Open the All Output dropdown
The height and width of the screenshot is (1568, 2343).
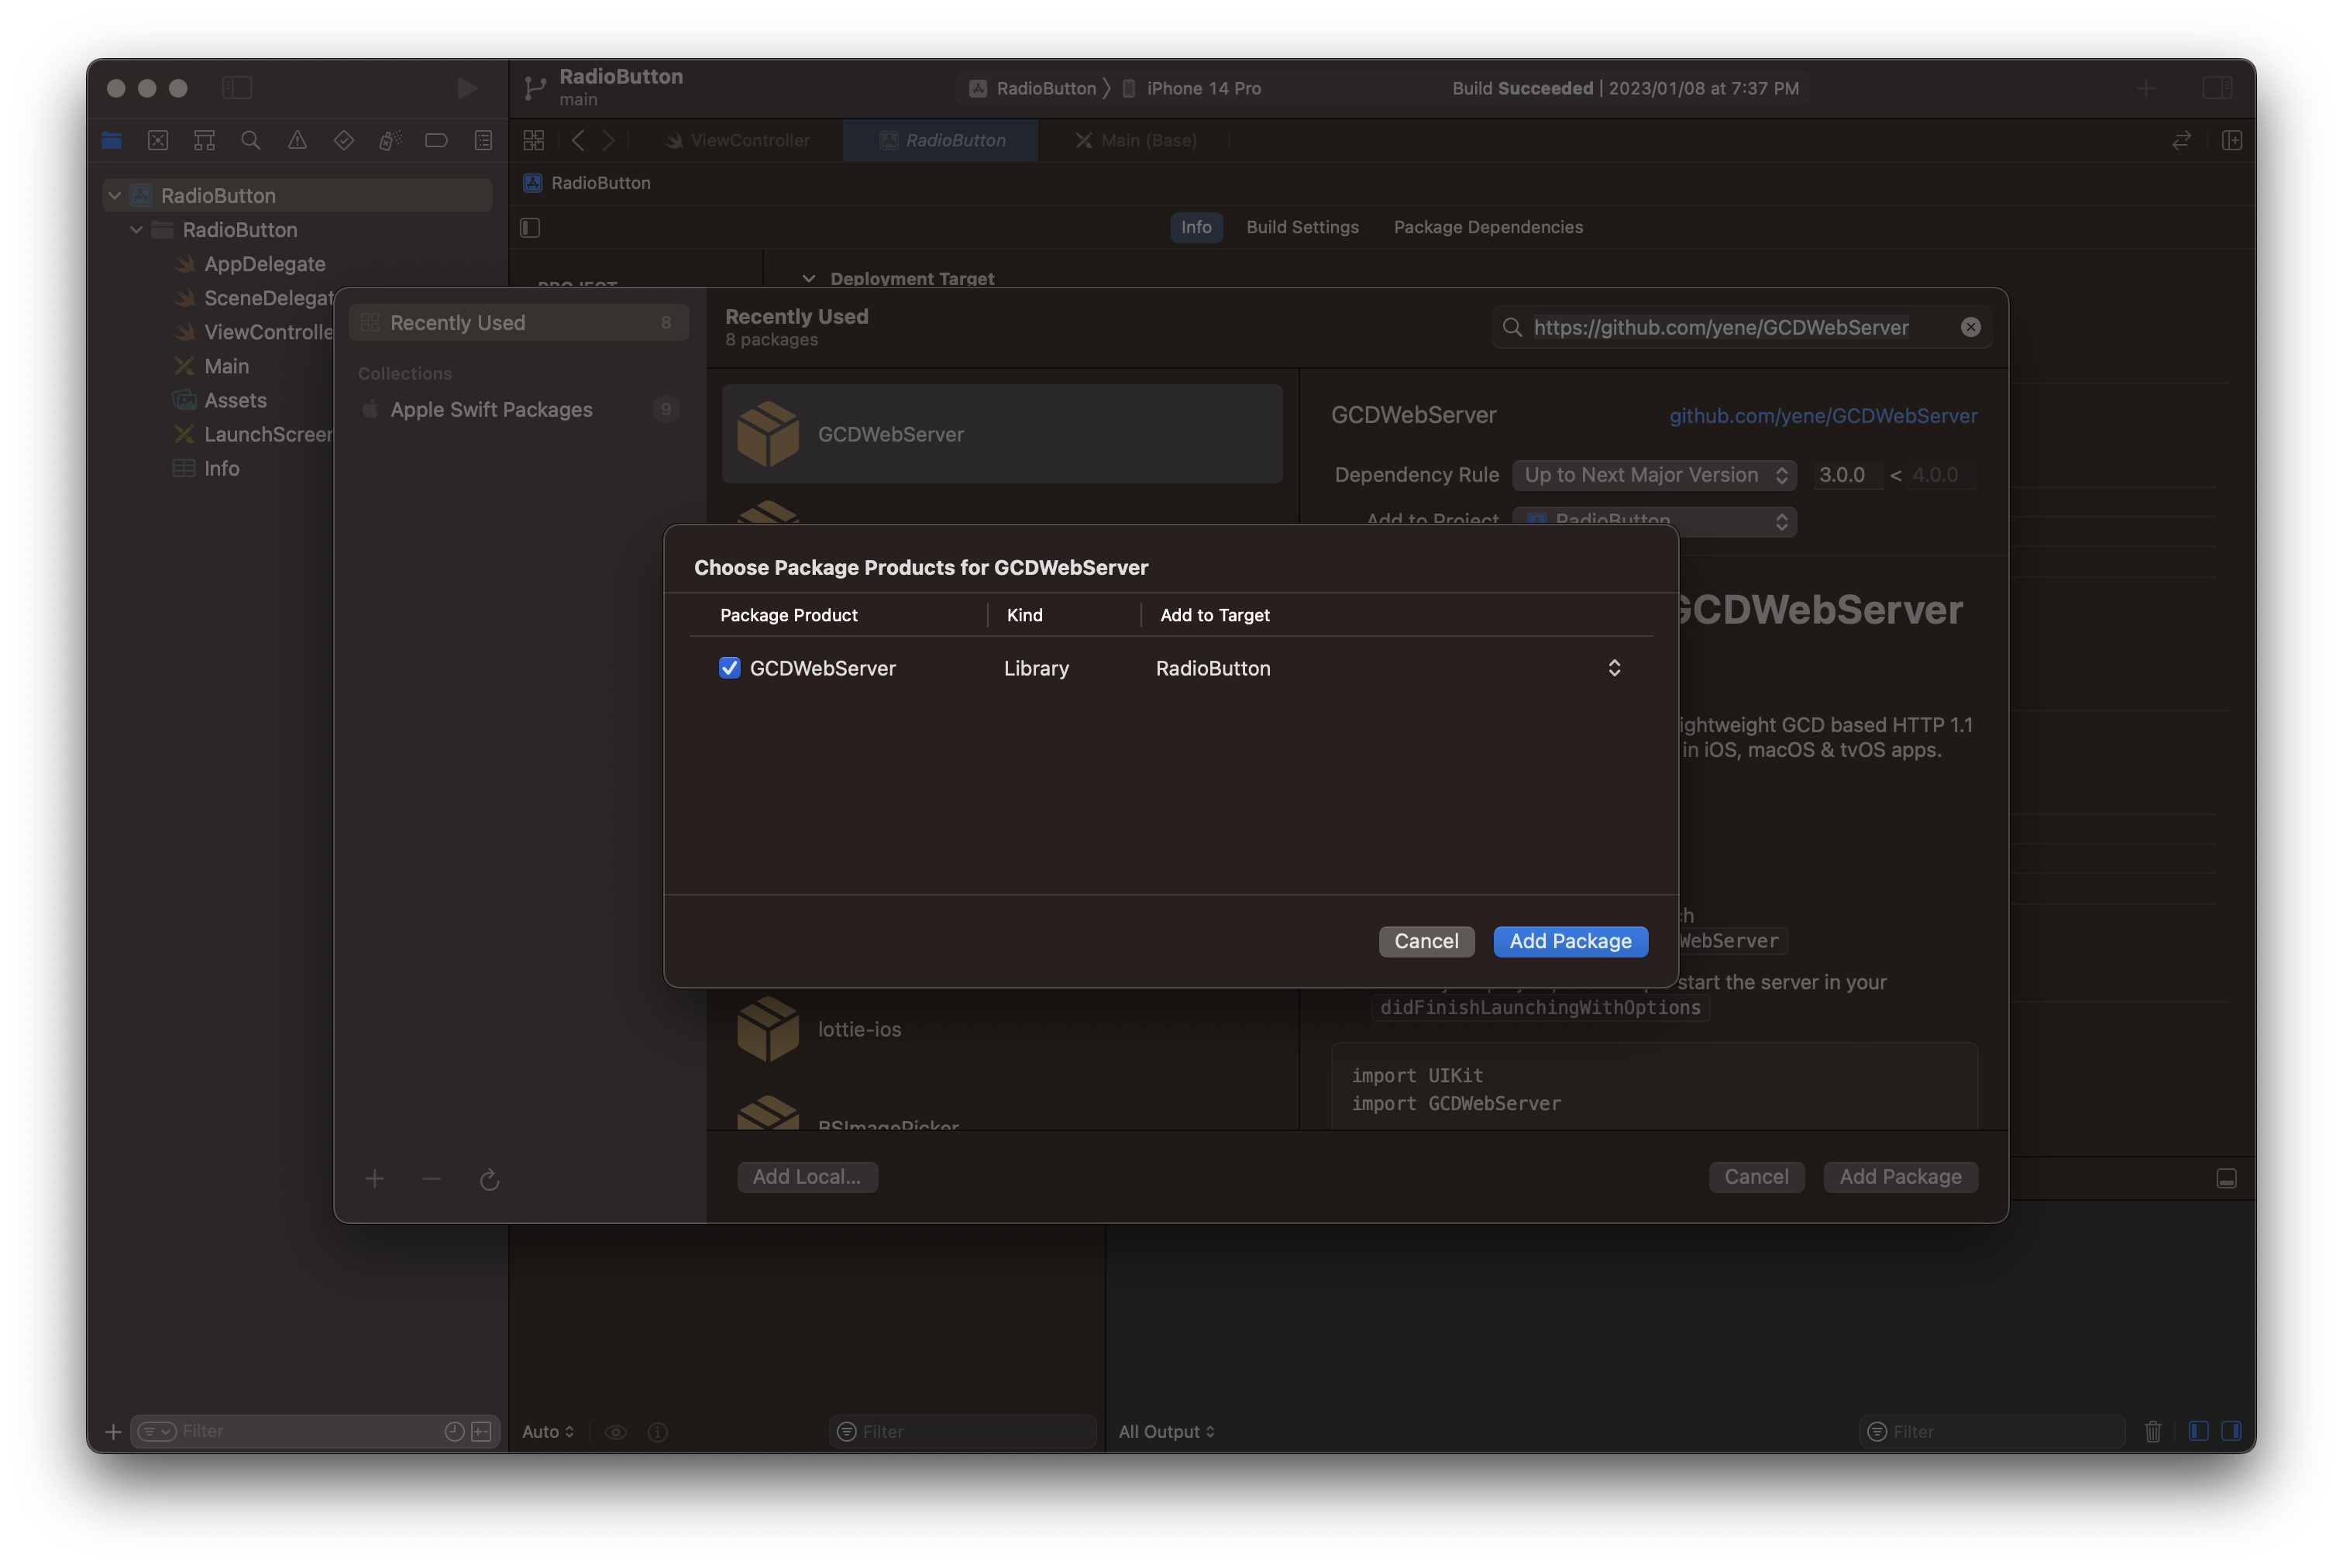1166,1431
